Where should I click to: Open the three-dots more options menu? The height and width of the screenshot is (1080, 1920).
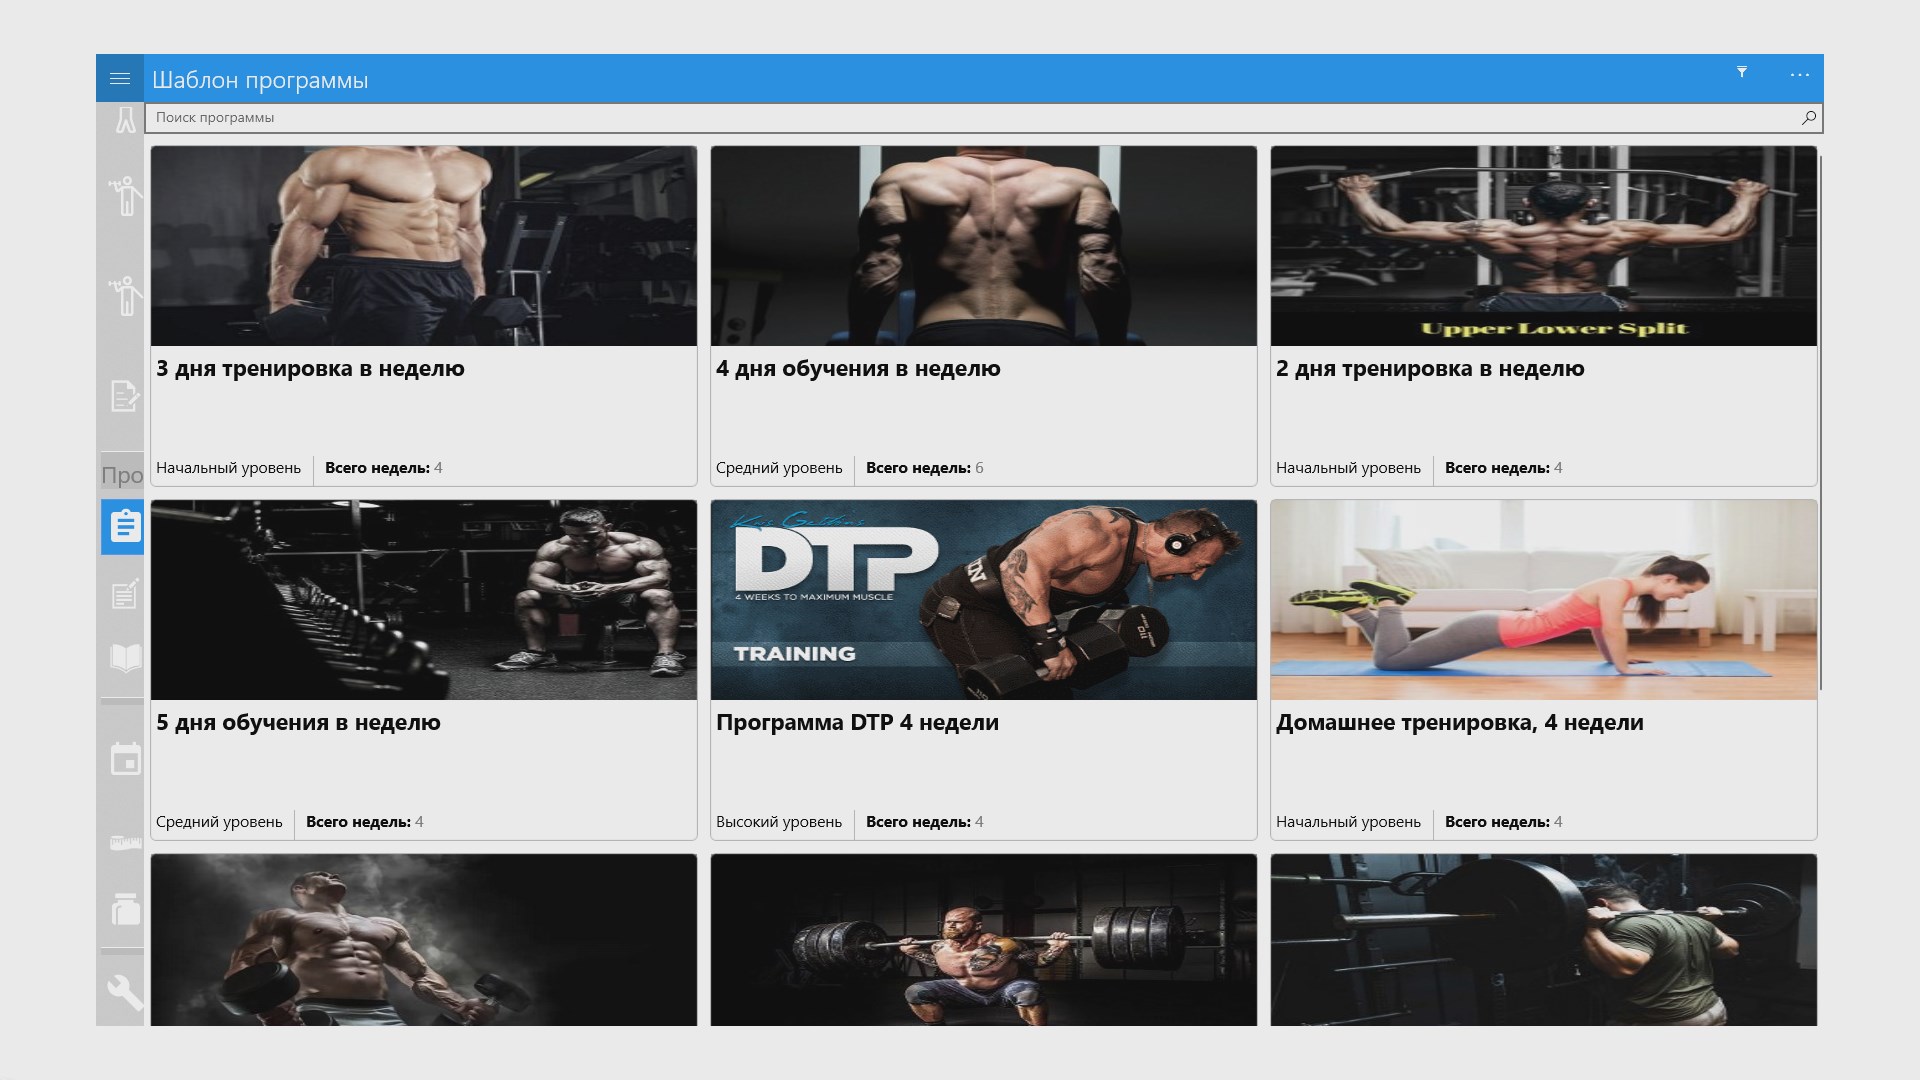[x=1800, y=75]
